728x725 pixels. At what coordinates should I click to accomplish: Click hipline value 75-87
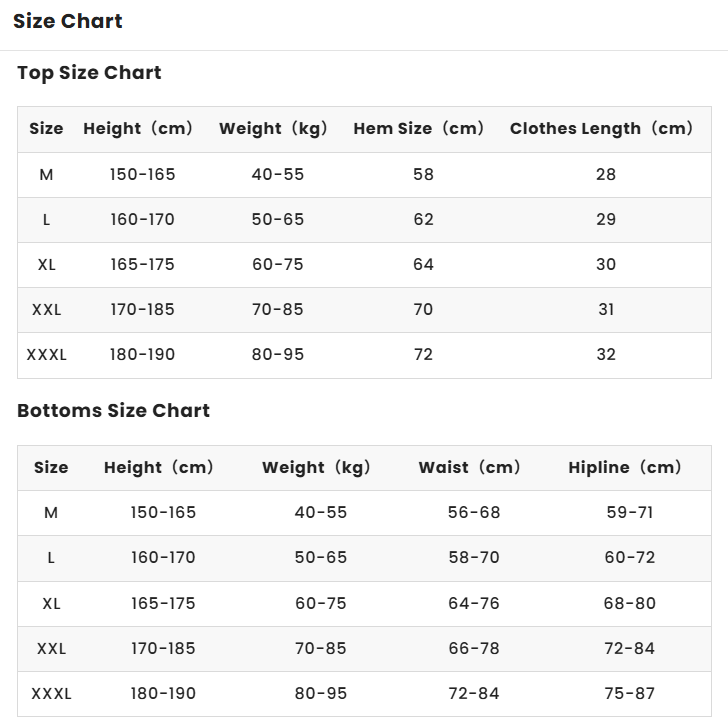[630, 693]
